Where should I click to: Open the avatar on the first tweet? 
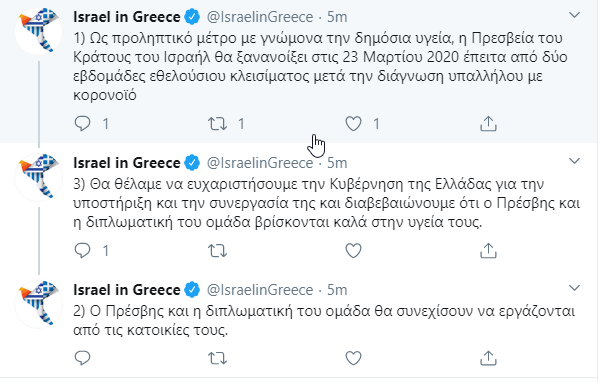[x=38, y=31]
